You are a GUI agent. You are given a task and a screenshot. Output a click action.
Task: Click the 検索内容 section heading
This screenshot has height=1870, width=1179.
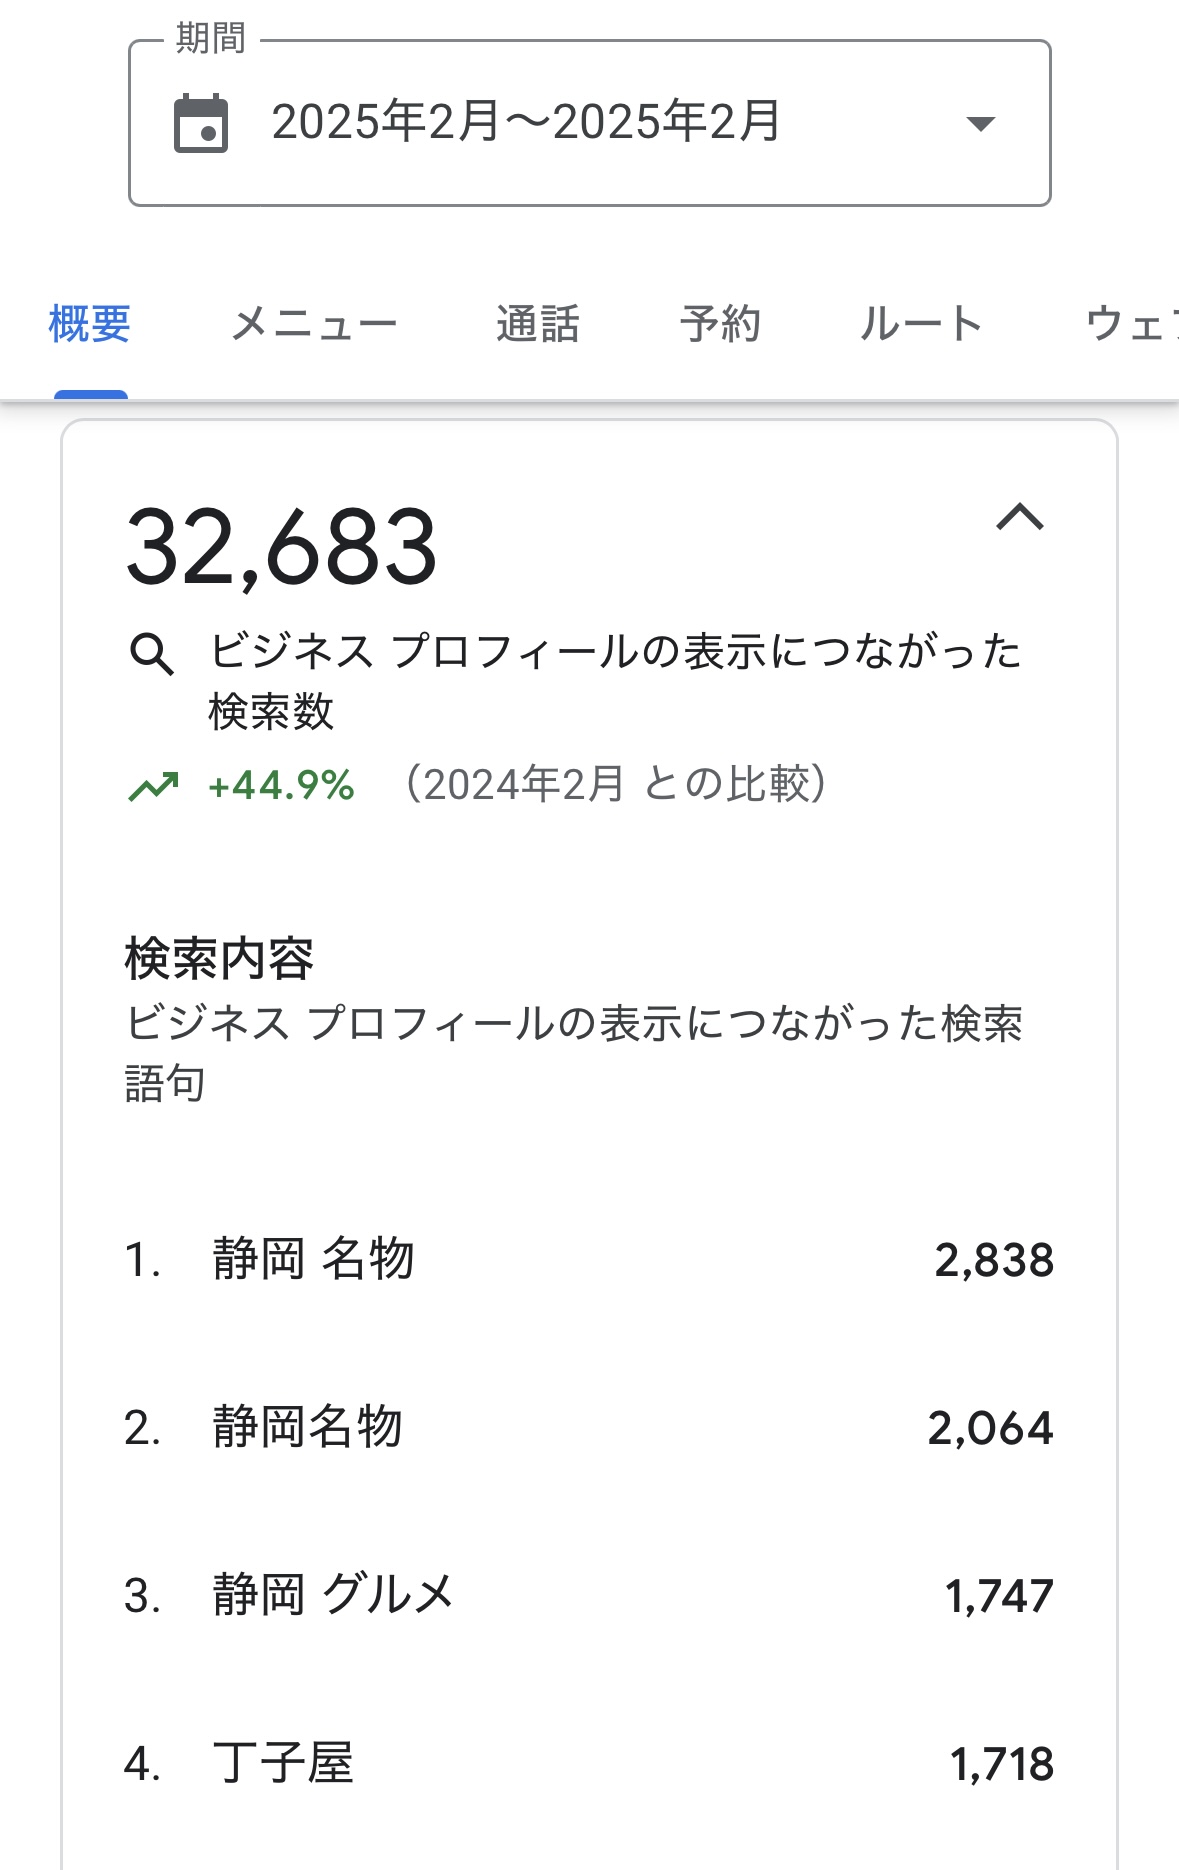tap(219, 959)
